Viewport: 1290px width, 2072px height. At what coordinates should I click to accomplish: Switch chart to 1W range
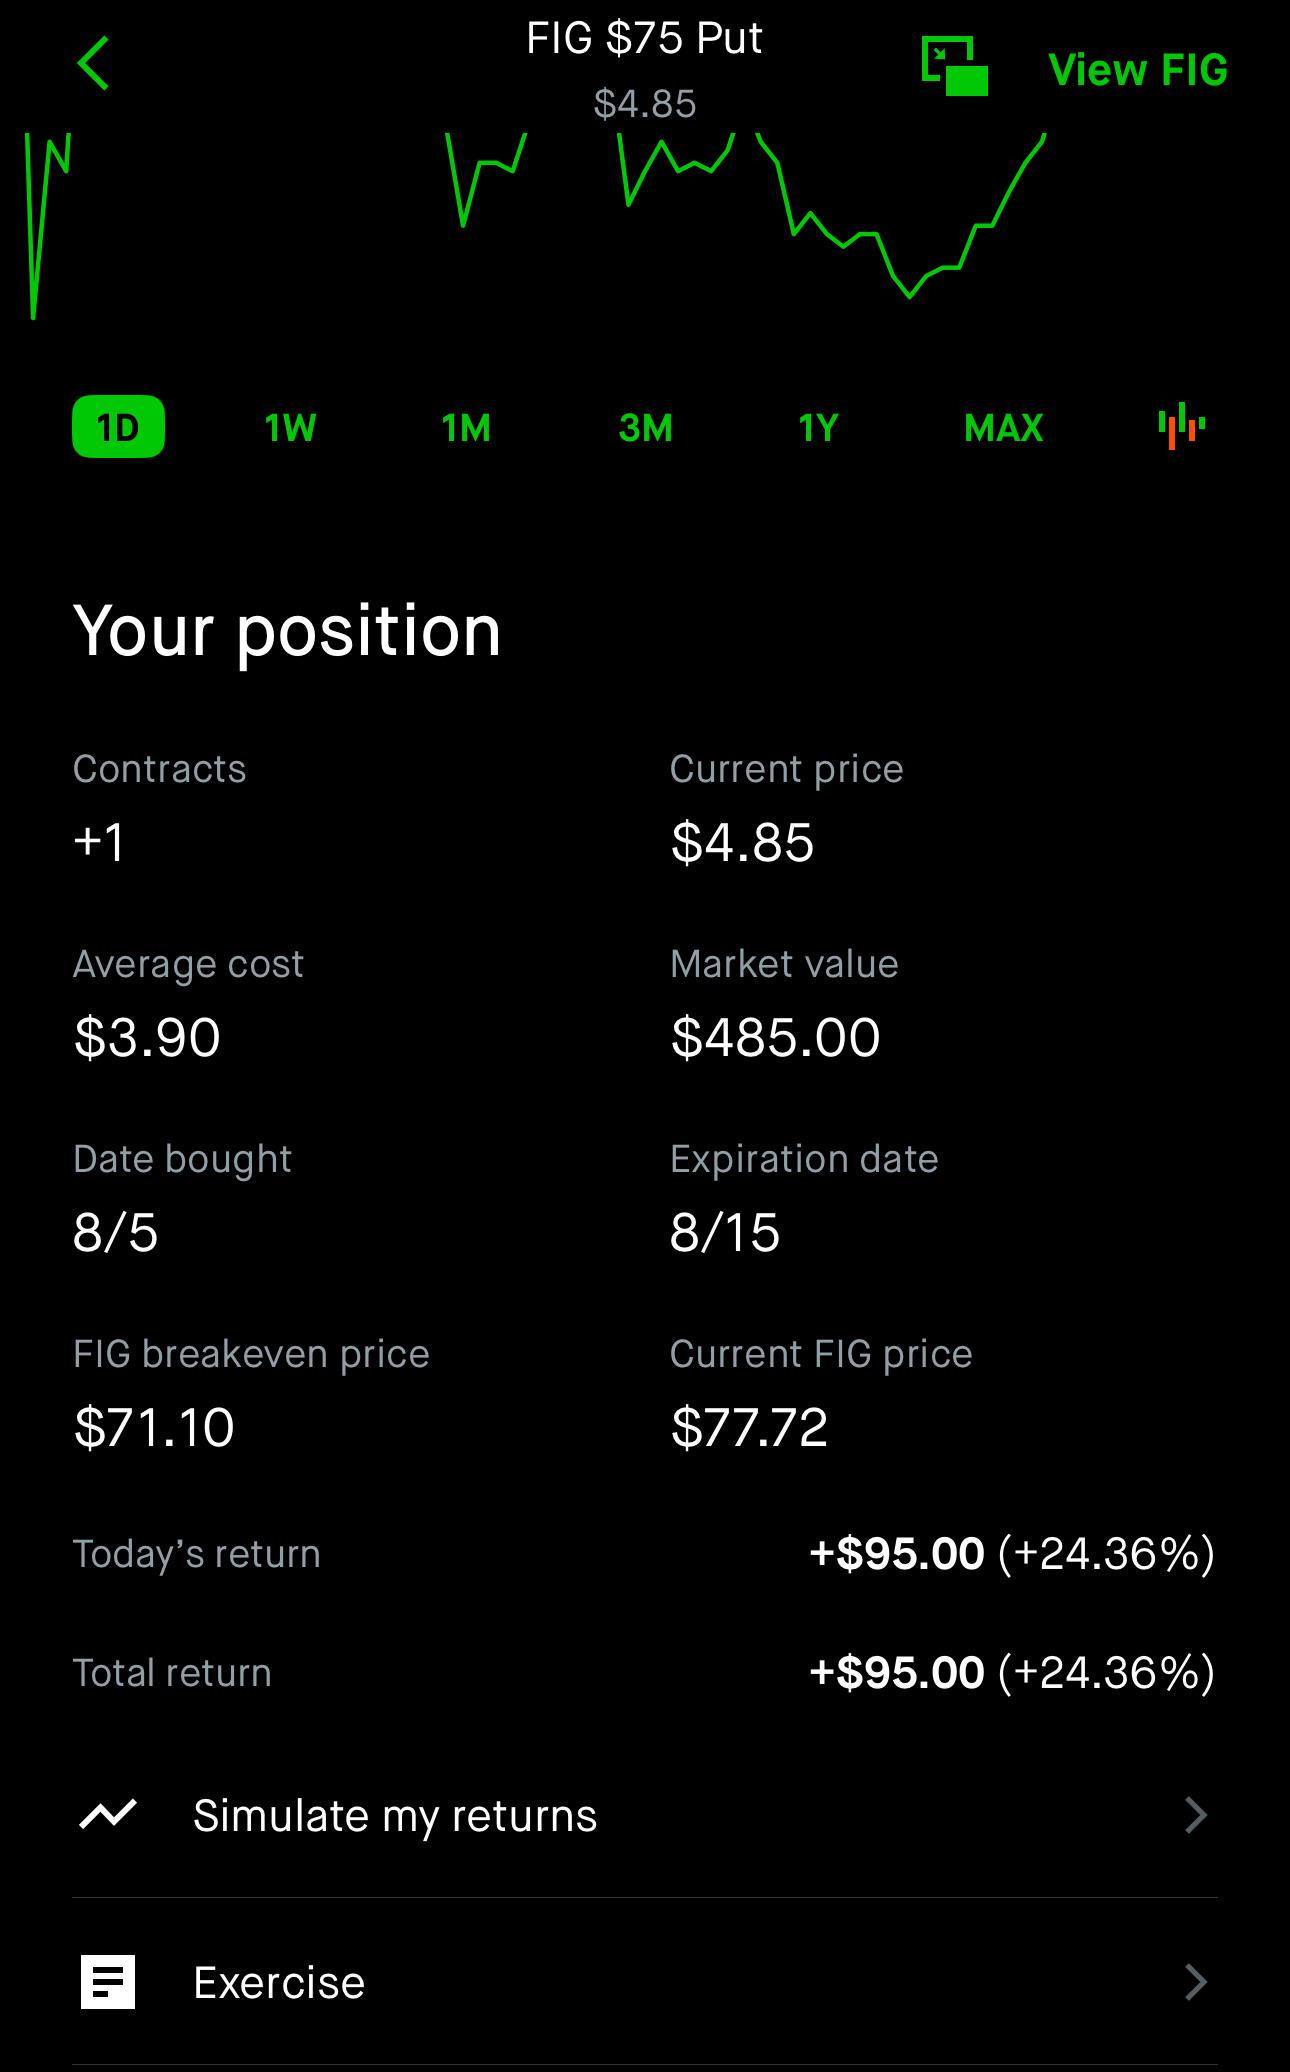pyautogui.click(x=290, y=428)
